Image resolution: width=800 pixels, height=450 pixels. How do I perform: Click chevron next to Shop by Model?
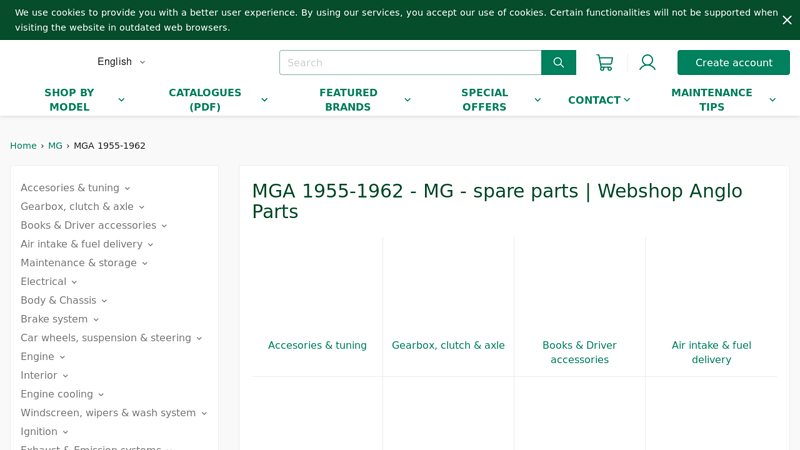pos(121,100)
